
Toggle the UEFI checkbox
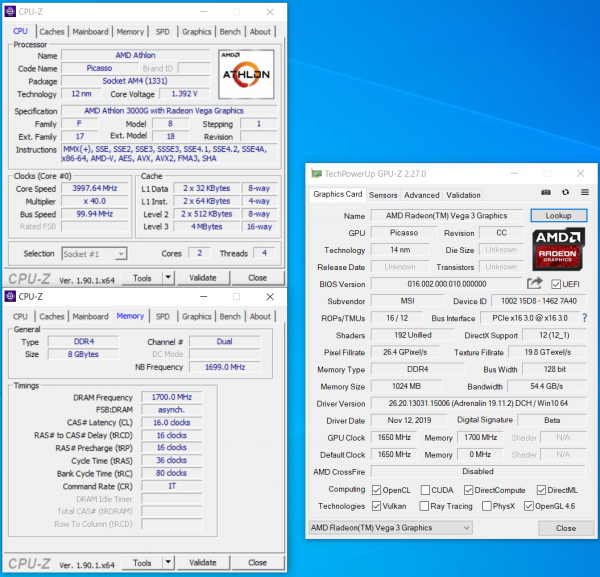click(x=556, y=284)
